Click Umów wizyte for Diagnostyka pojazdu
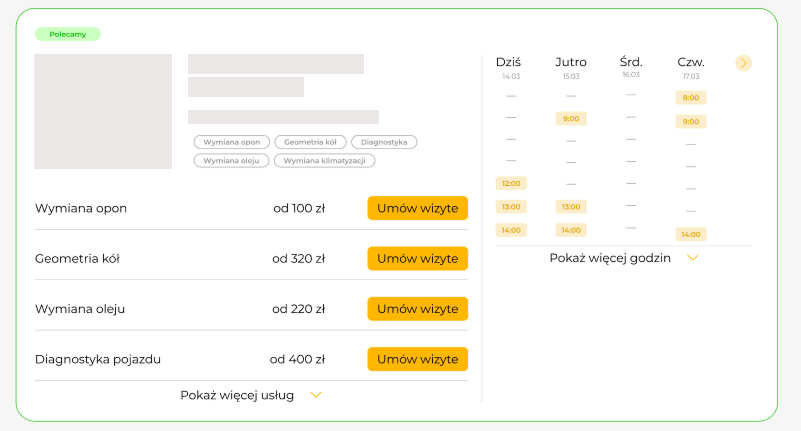 pos(417,359)
